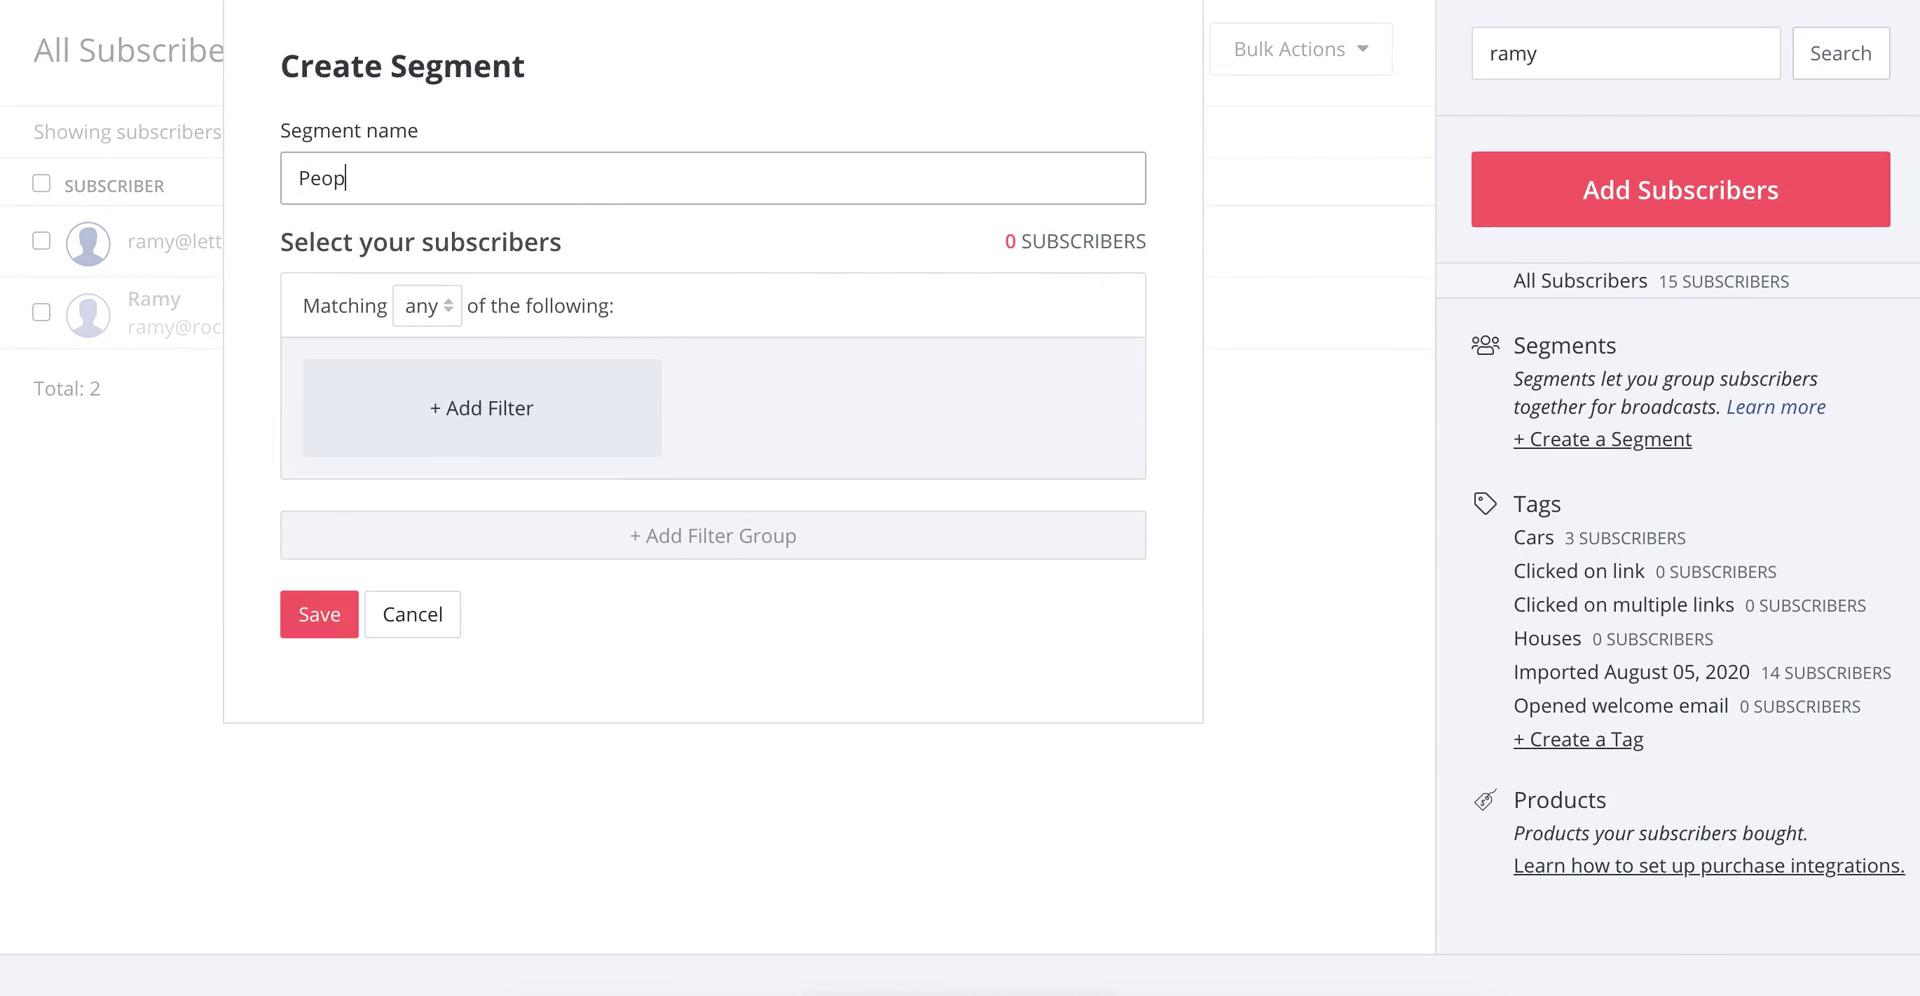This screenshot has width=1920, height=996.
Task: Click + Create a Tag link
Action: [x=1578, y=739]
